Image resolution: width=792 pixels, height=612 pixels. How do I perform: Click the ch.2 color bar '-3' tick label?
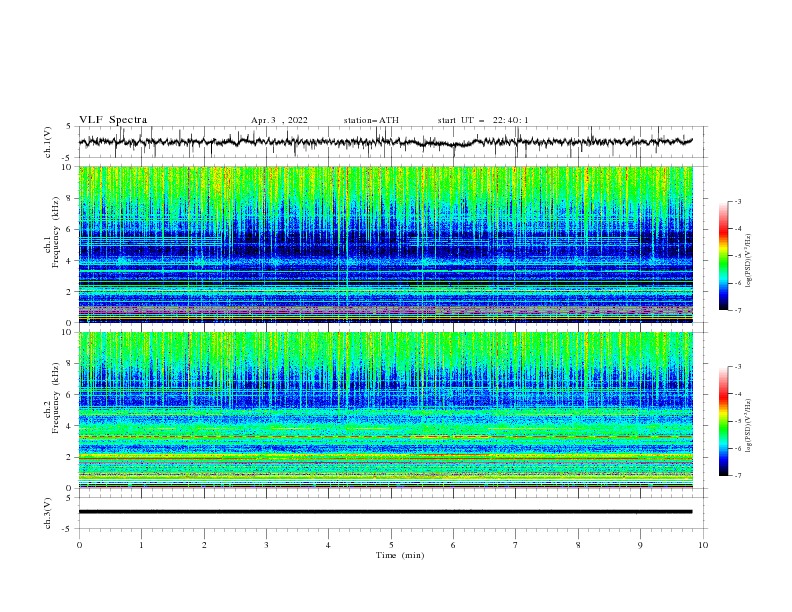[737, 367]
